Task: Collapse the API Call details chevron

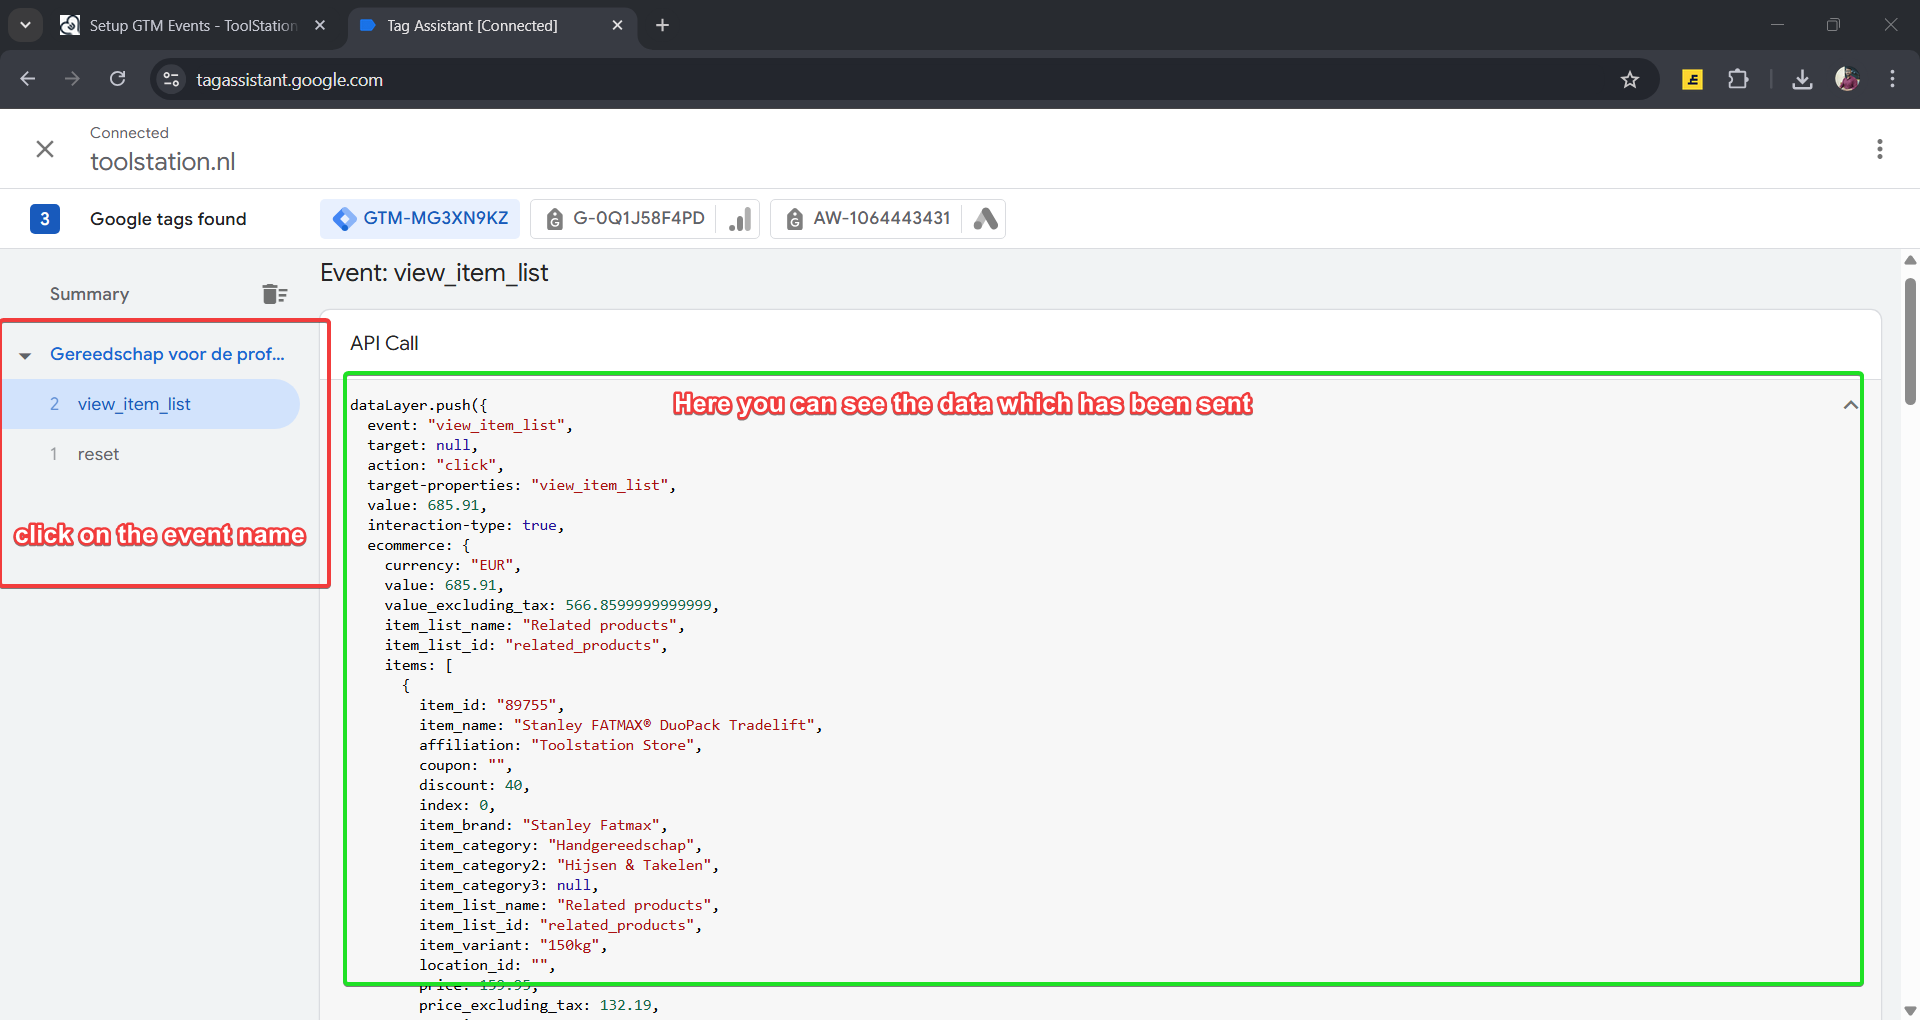Action: pos(1850,405)
